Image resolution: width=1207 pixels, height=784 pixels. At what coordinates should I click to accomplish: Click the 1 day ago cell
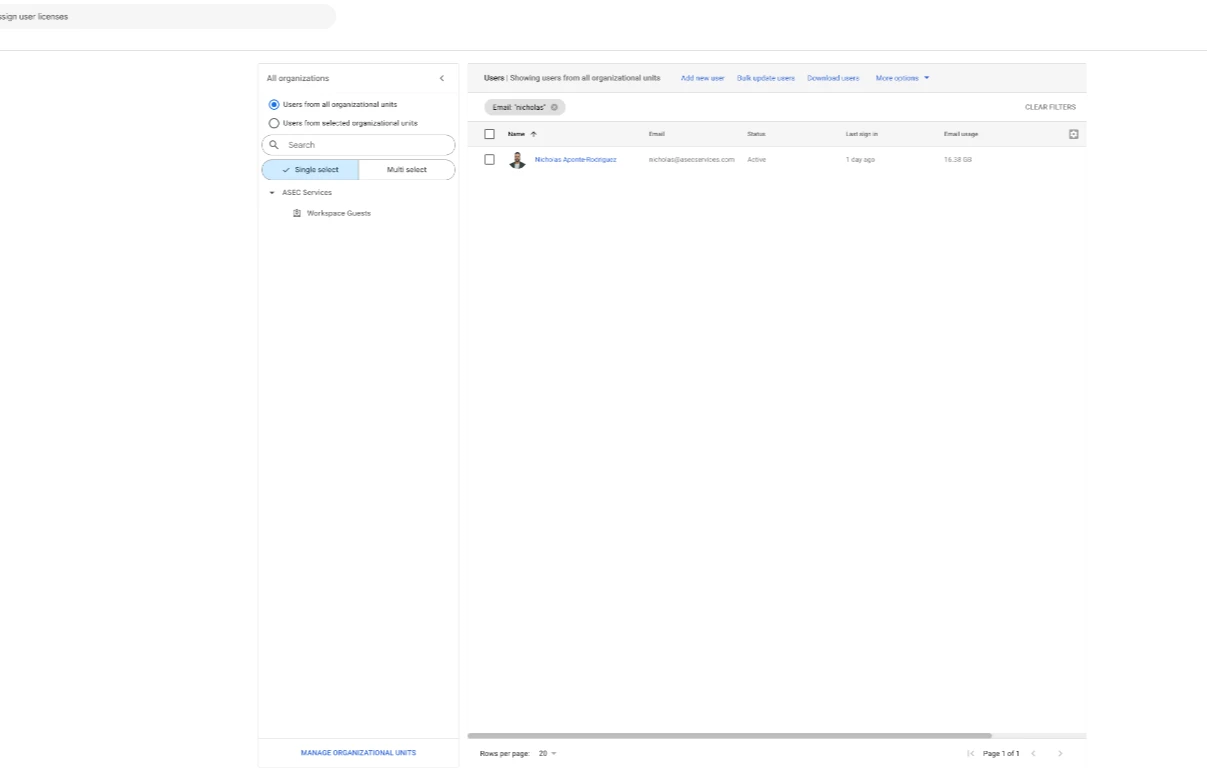click(860, 160)
